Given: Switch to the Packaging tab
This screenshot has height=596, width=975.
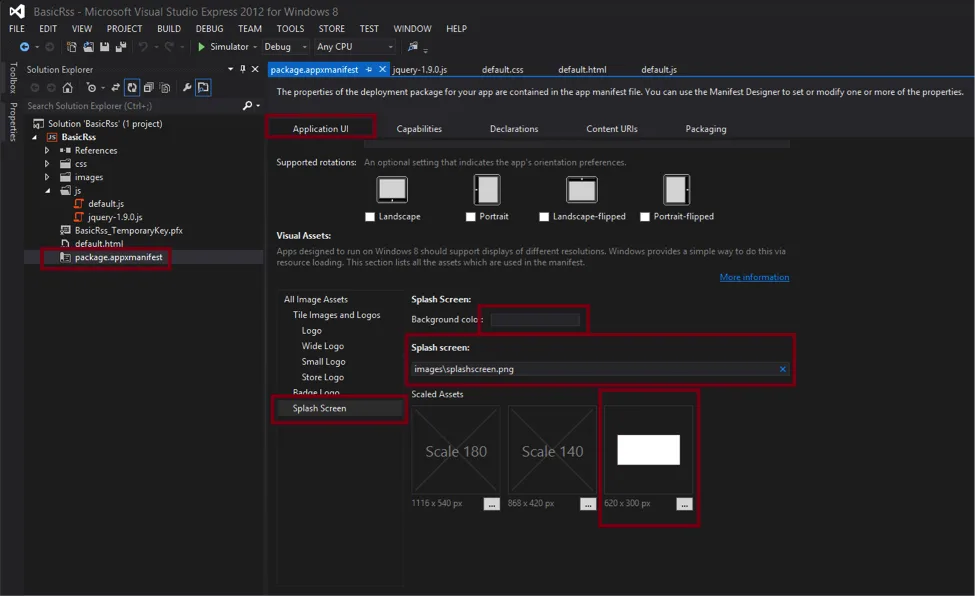Looking at the screenshot, I should [706, 129].
